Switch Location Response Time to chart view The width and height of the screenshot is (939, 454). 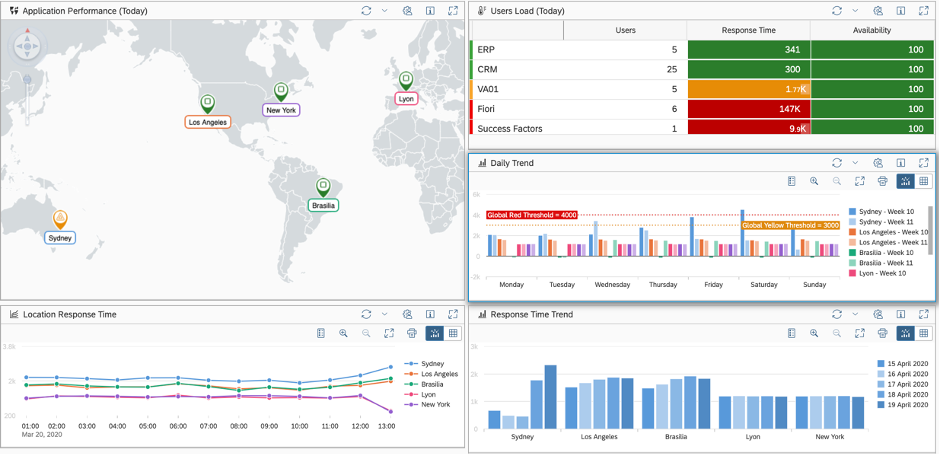click(435, 333)
